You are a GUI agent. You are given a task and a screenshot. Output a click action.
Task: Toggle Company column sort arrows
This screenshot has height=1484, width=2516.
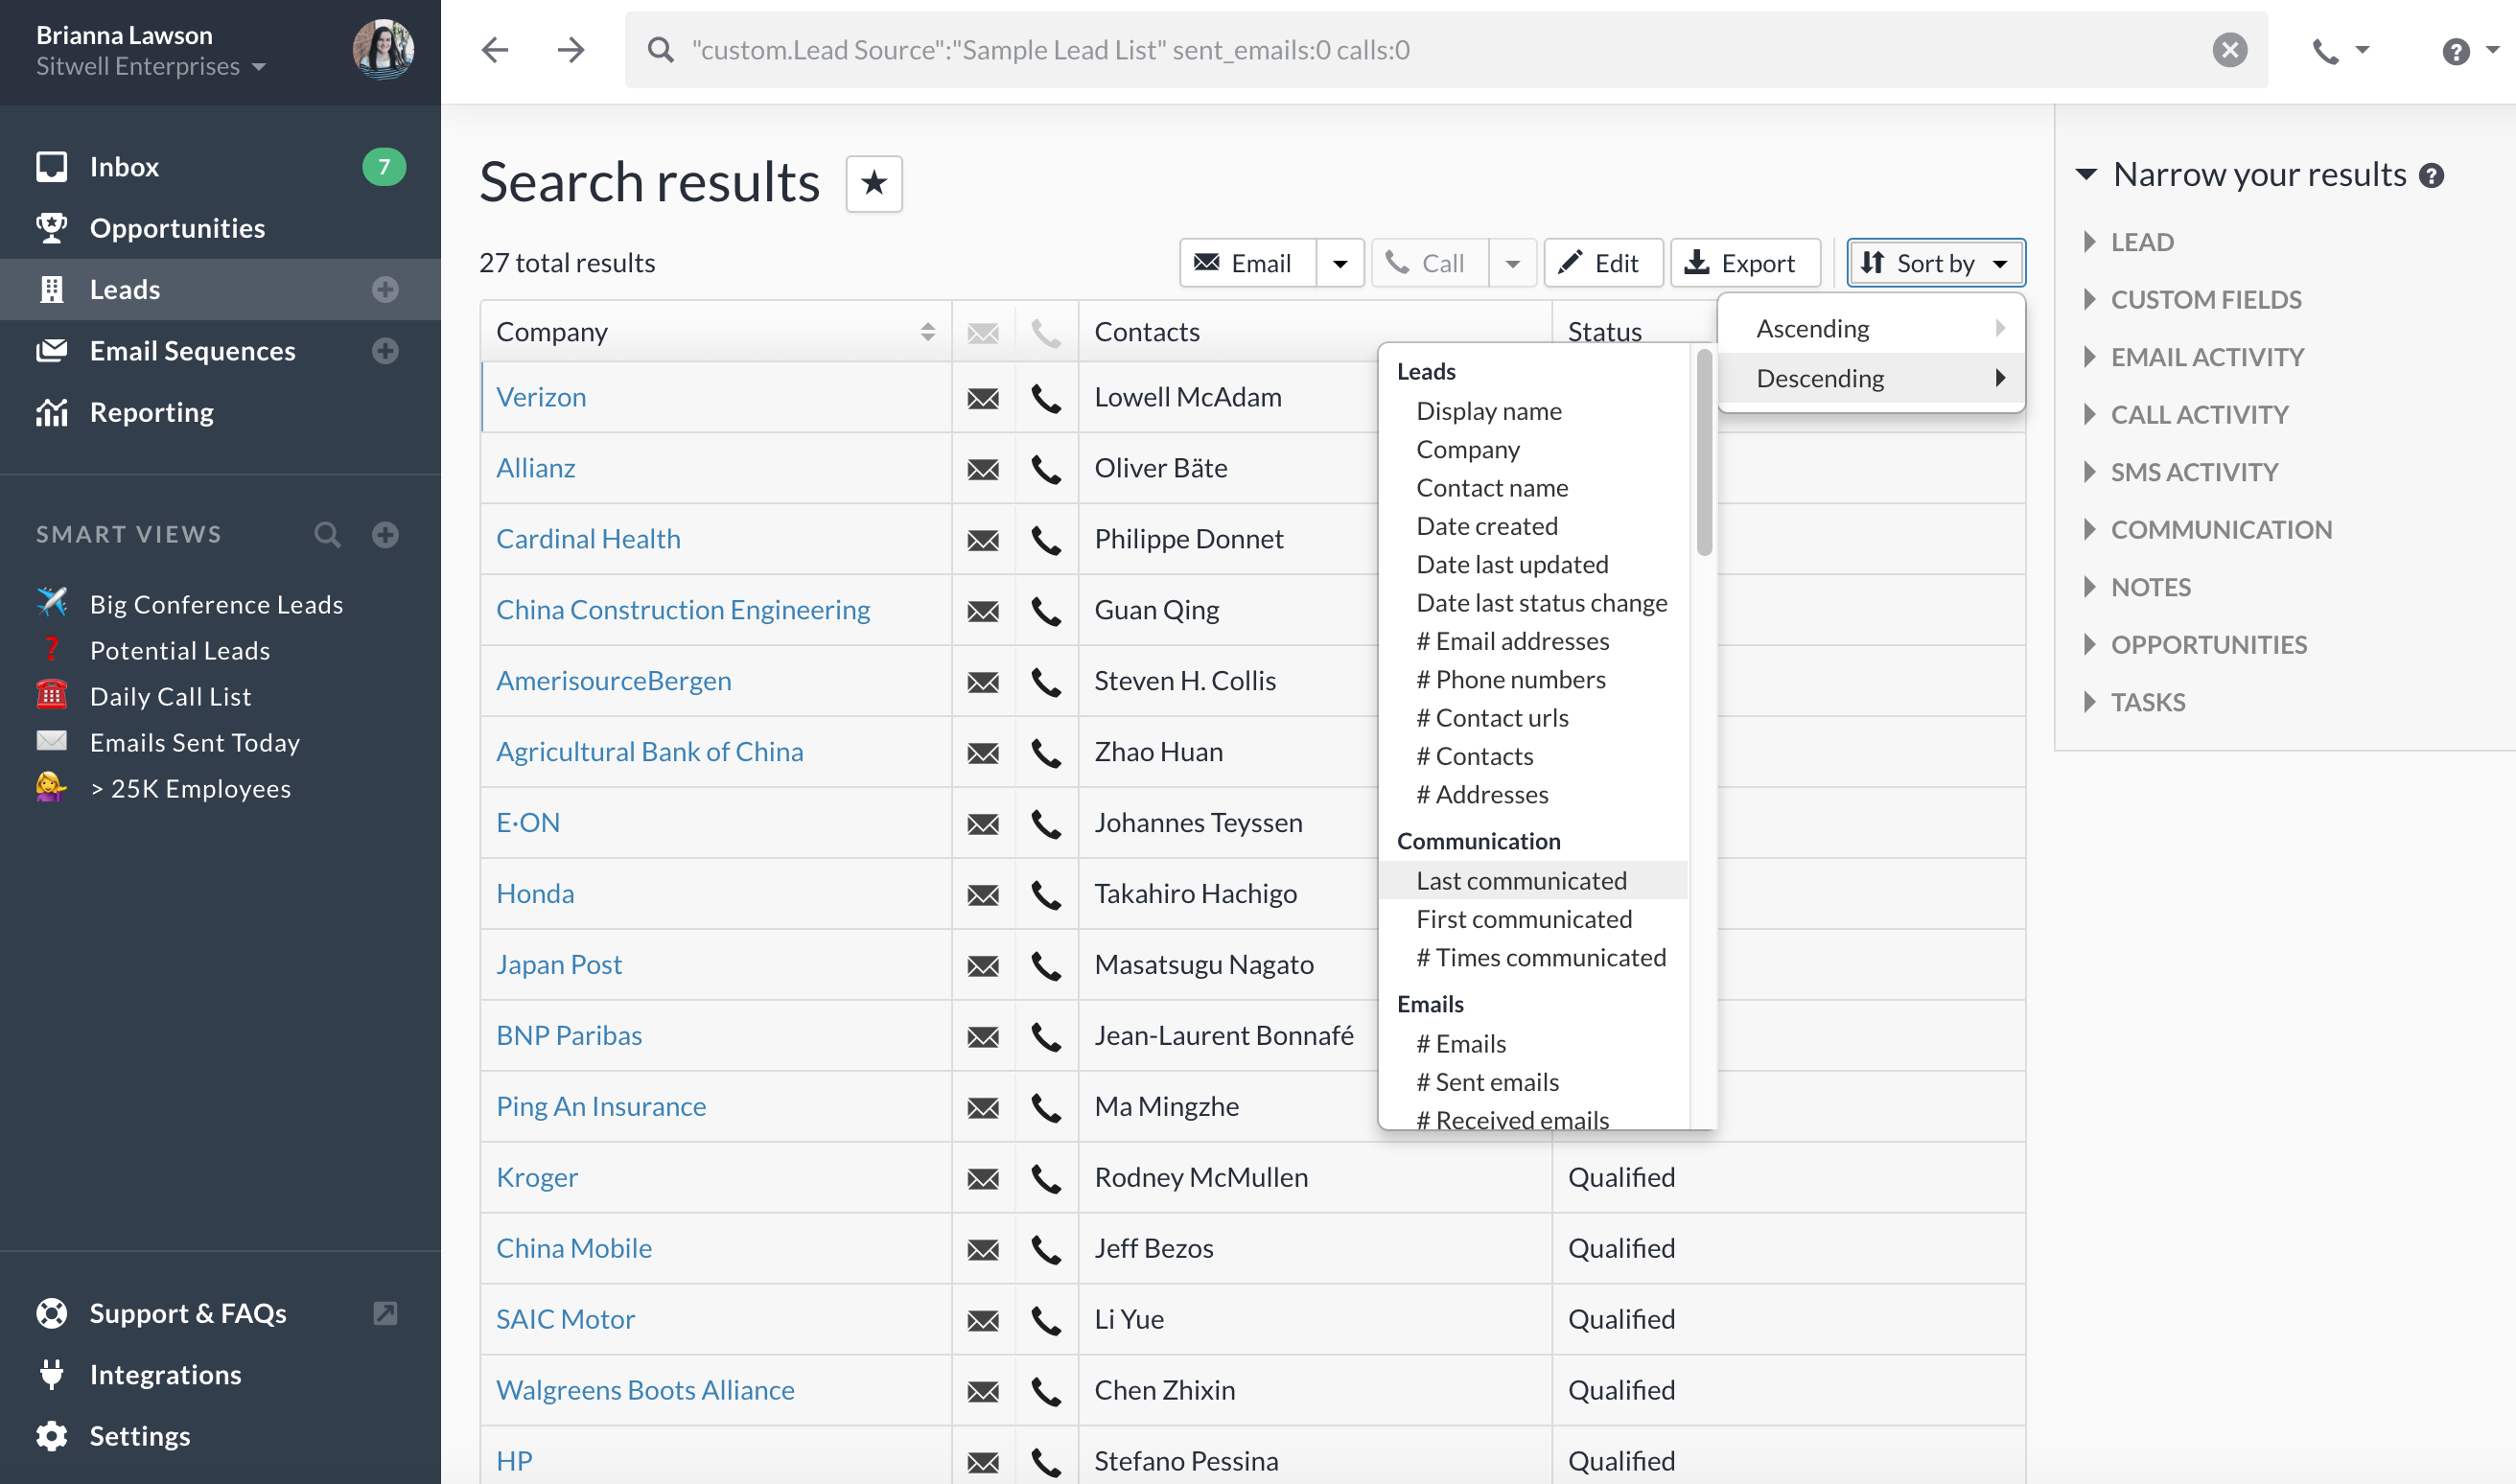pyautogui.click(x=927, y=332)
